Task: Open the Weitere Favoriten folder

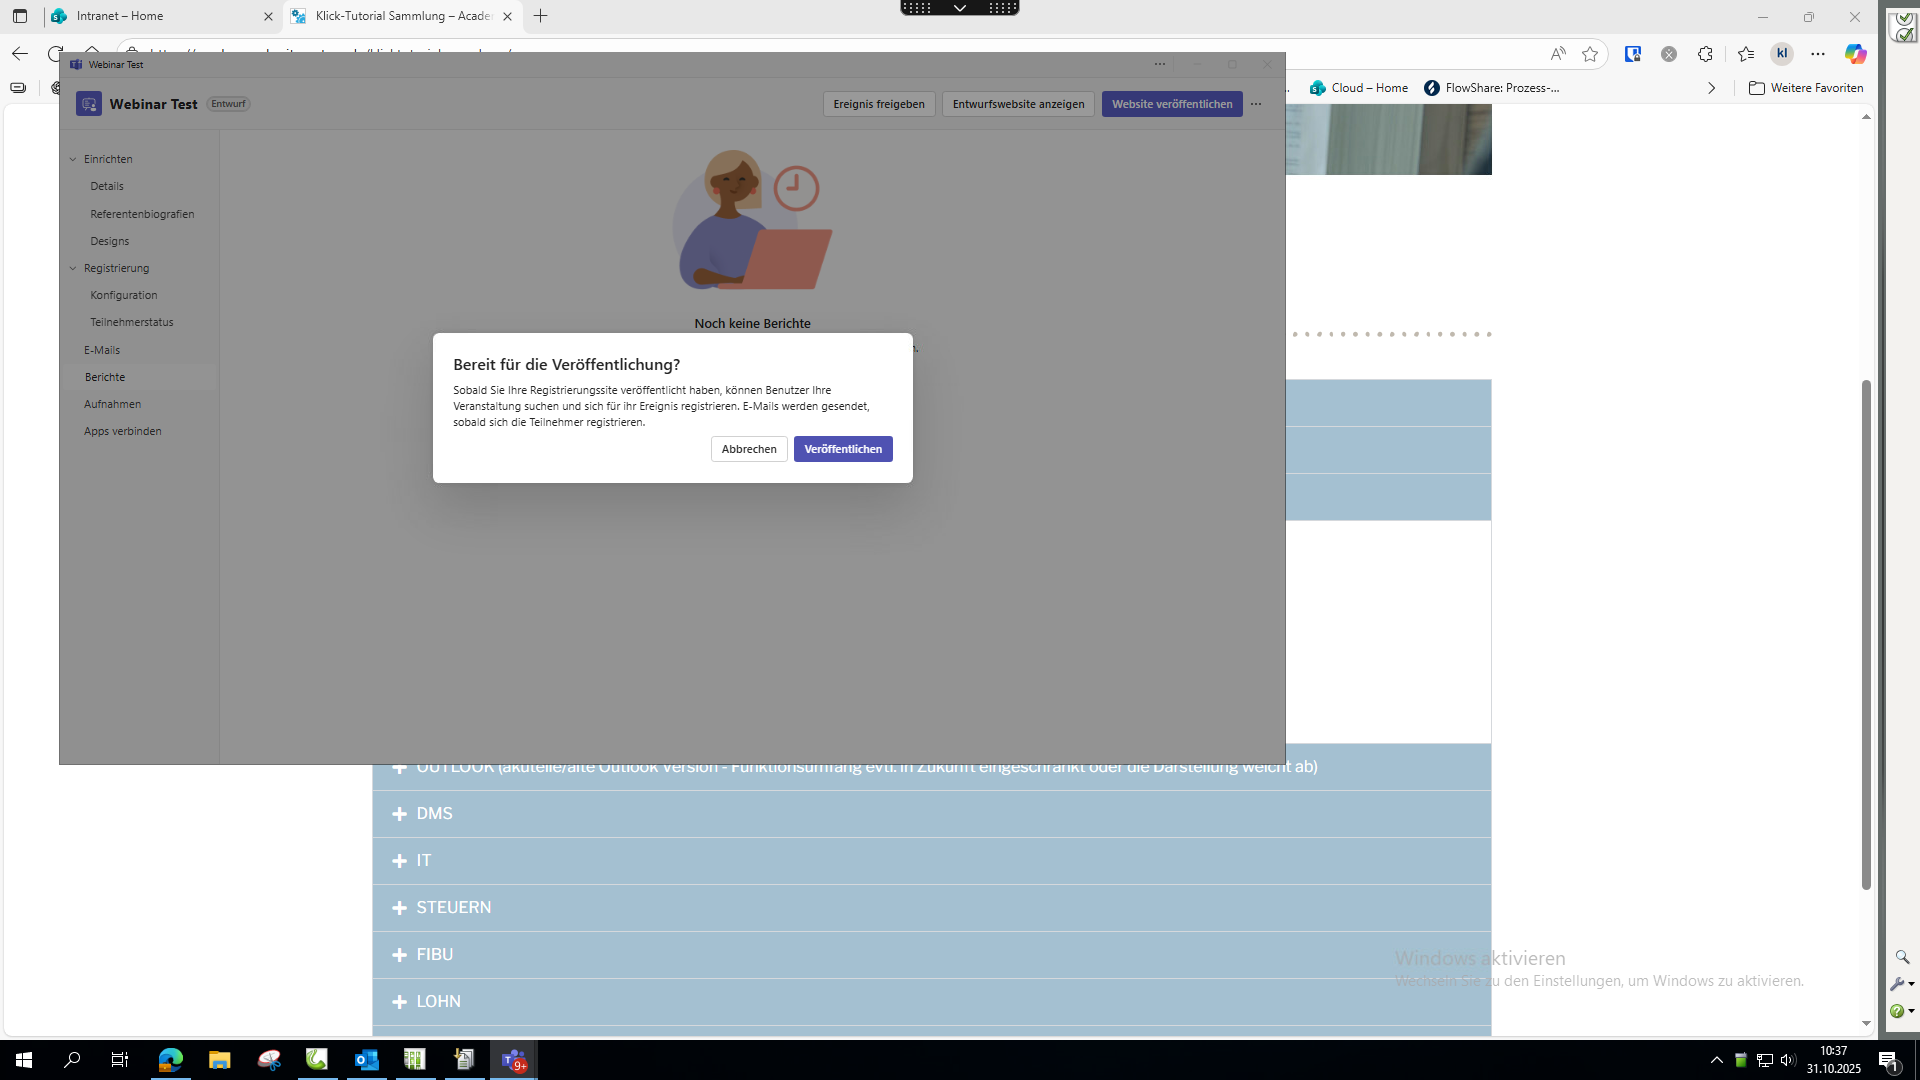Action: click(1806, 88)
